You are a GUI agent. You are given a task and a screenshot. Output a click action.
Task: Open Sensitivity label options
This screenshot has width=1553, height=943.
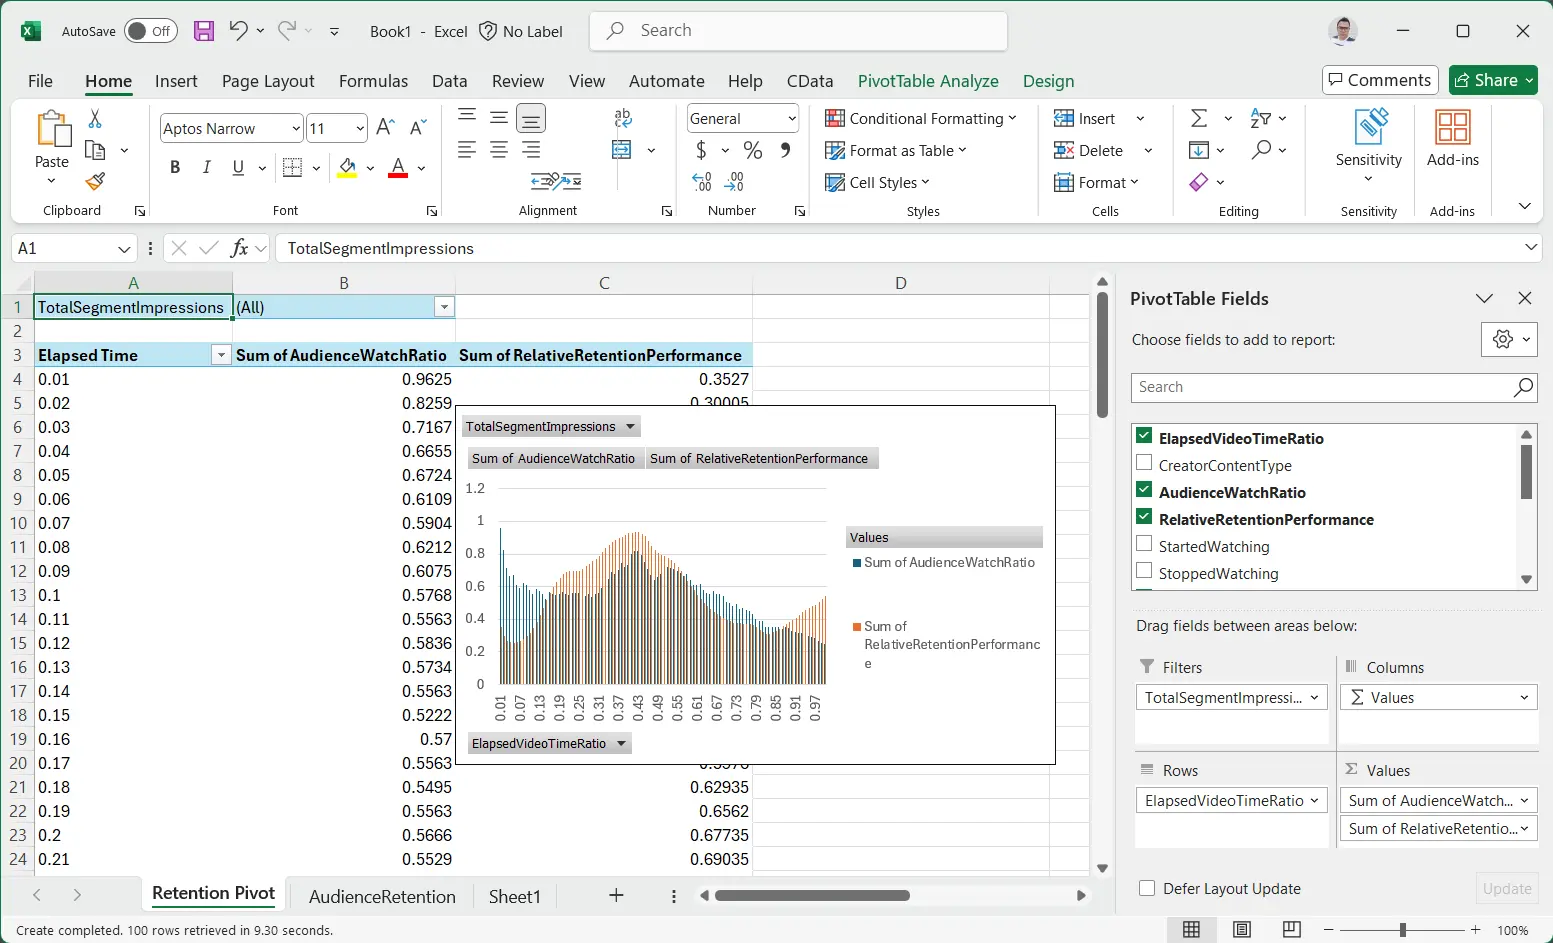coord(1368,145)
